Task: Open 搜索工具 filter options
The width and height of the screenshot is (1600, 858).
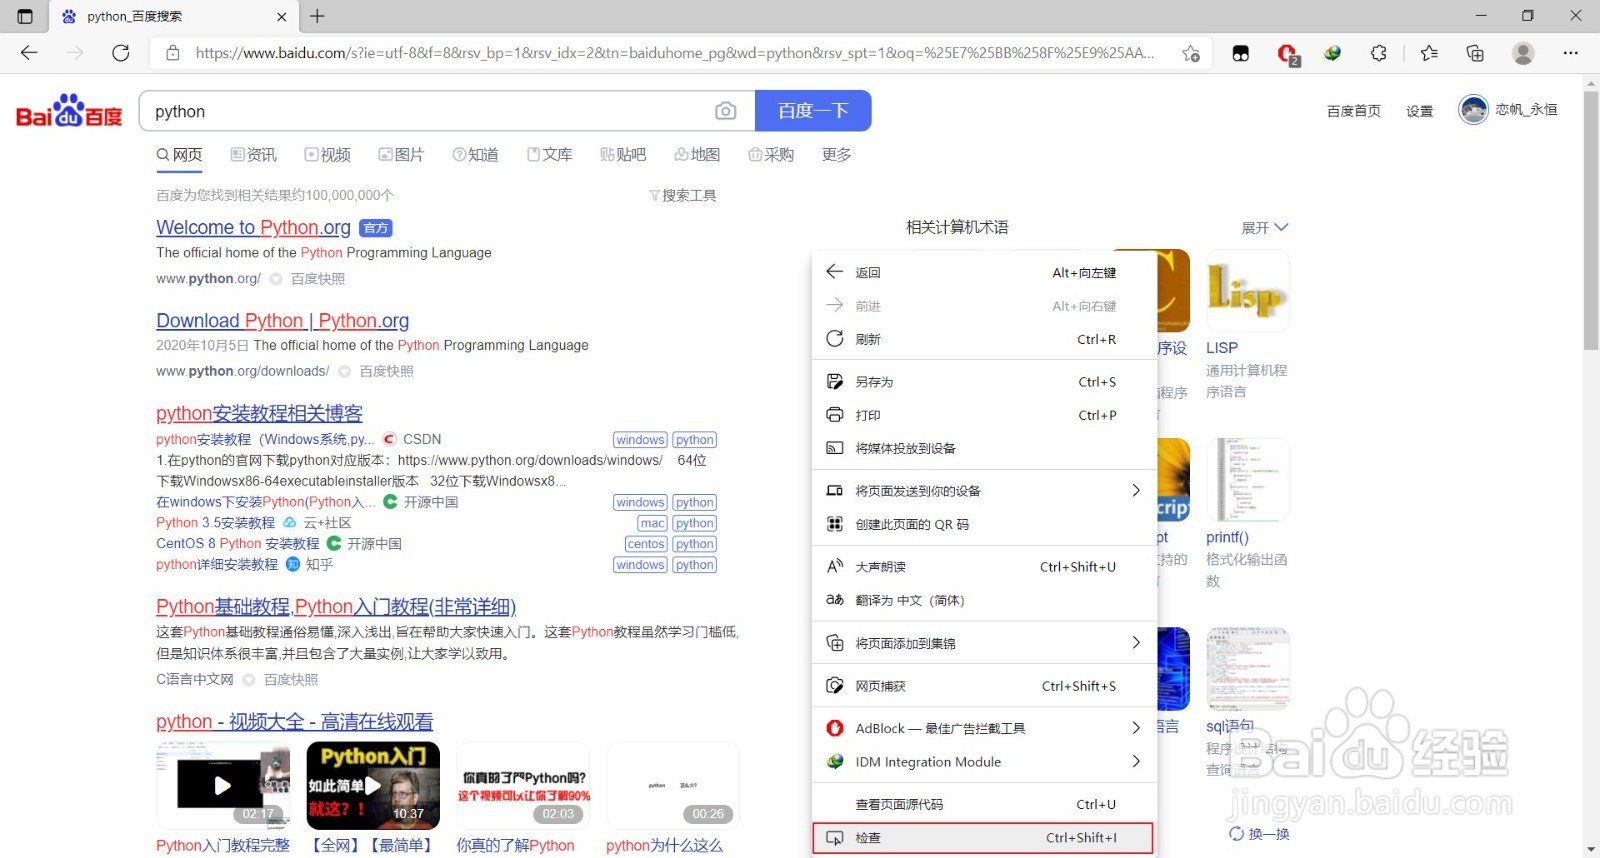Action: pyautogui.click(x=683, y=195)
